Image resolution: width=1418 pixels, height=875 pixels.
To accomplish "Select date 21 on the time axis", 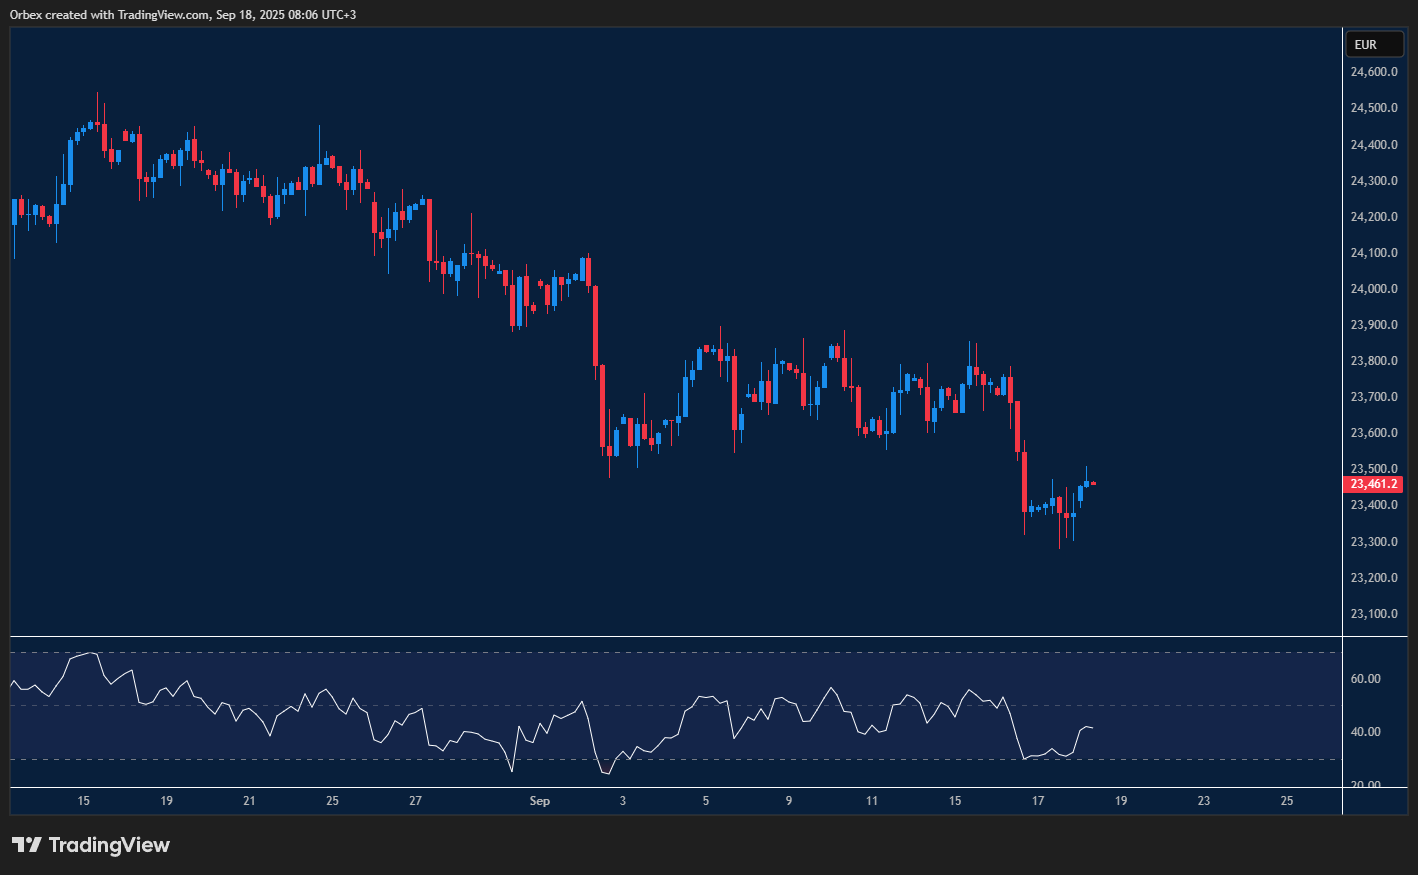I will pos(249,801).
